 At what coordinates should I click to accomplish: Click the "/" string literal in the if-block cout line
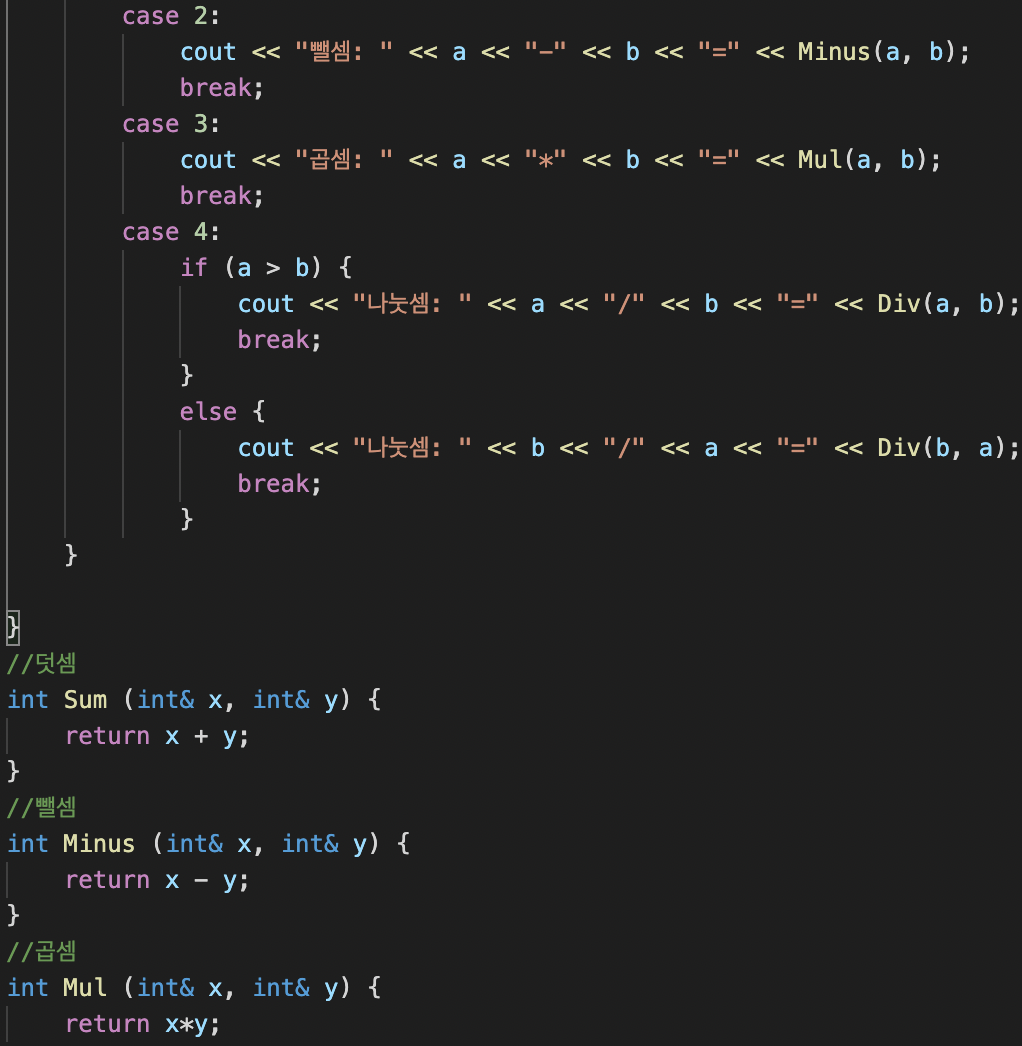click(624, 304)
